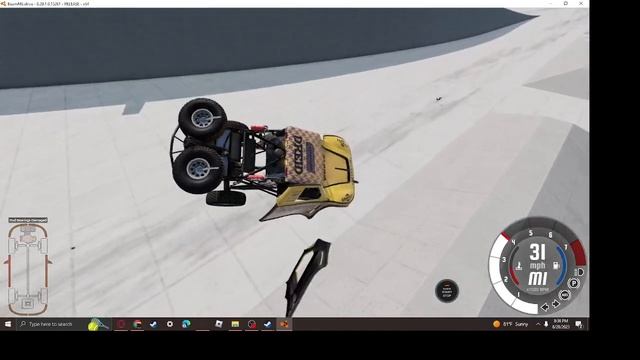The width and height of the screenshot is (640, 360).
Task: Click the blue fuel level arc
Action: pyautogui.click(x=562, y=266)
